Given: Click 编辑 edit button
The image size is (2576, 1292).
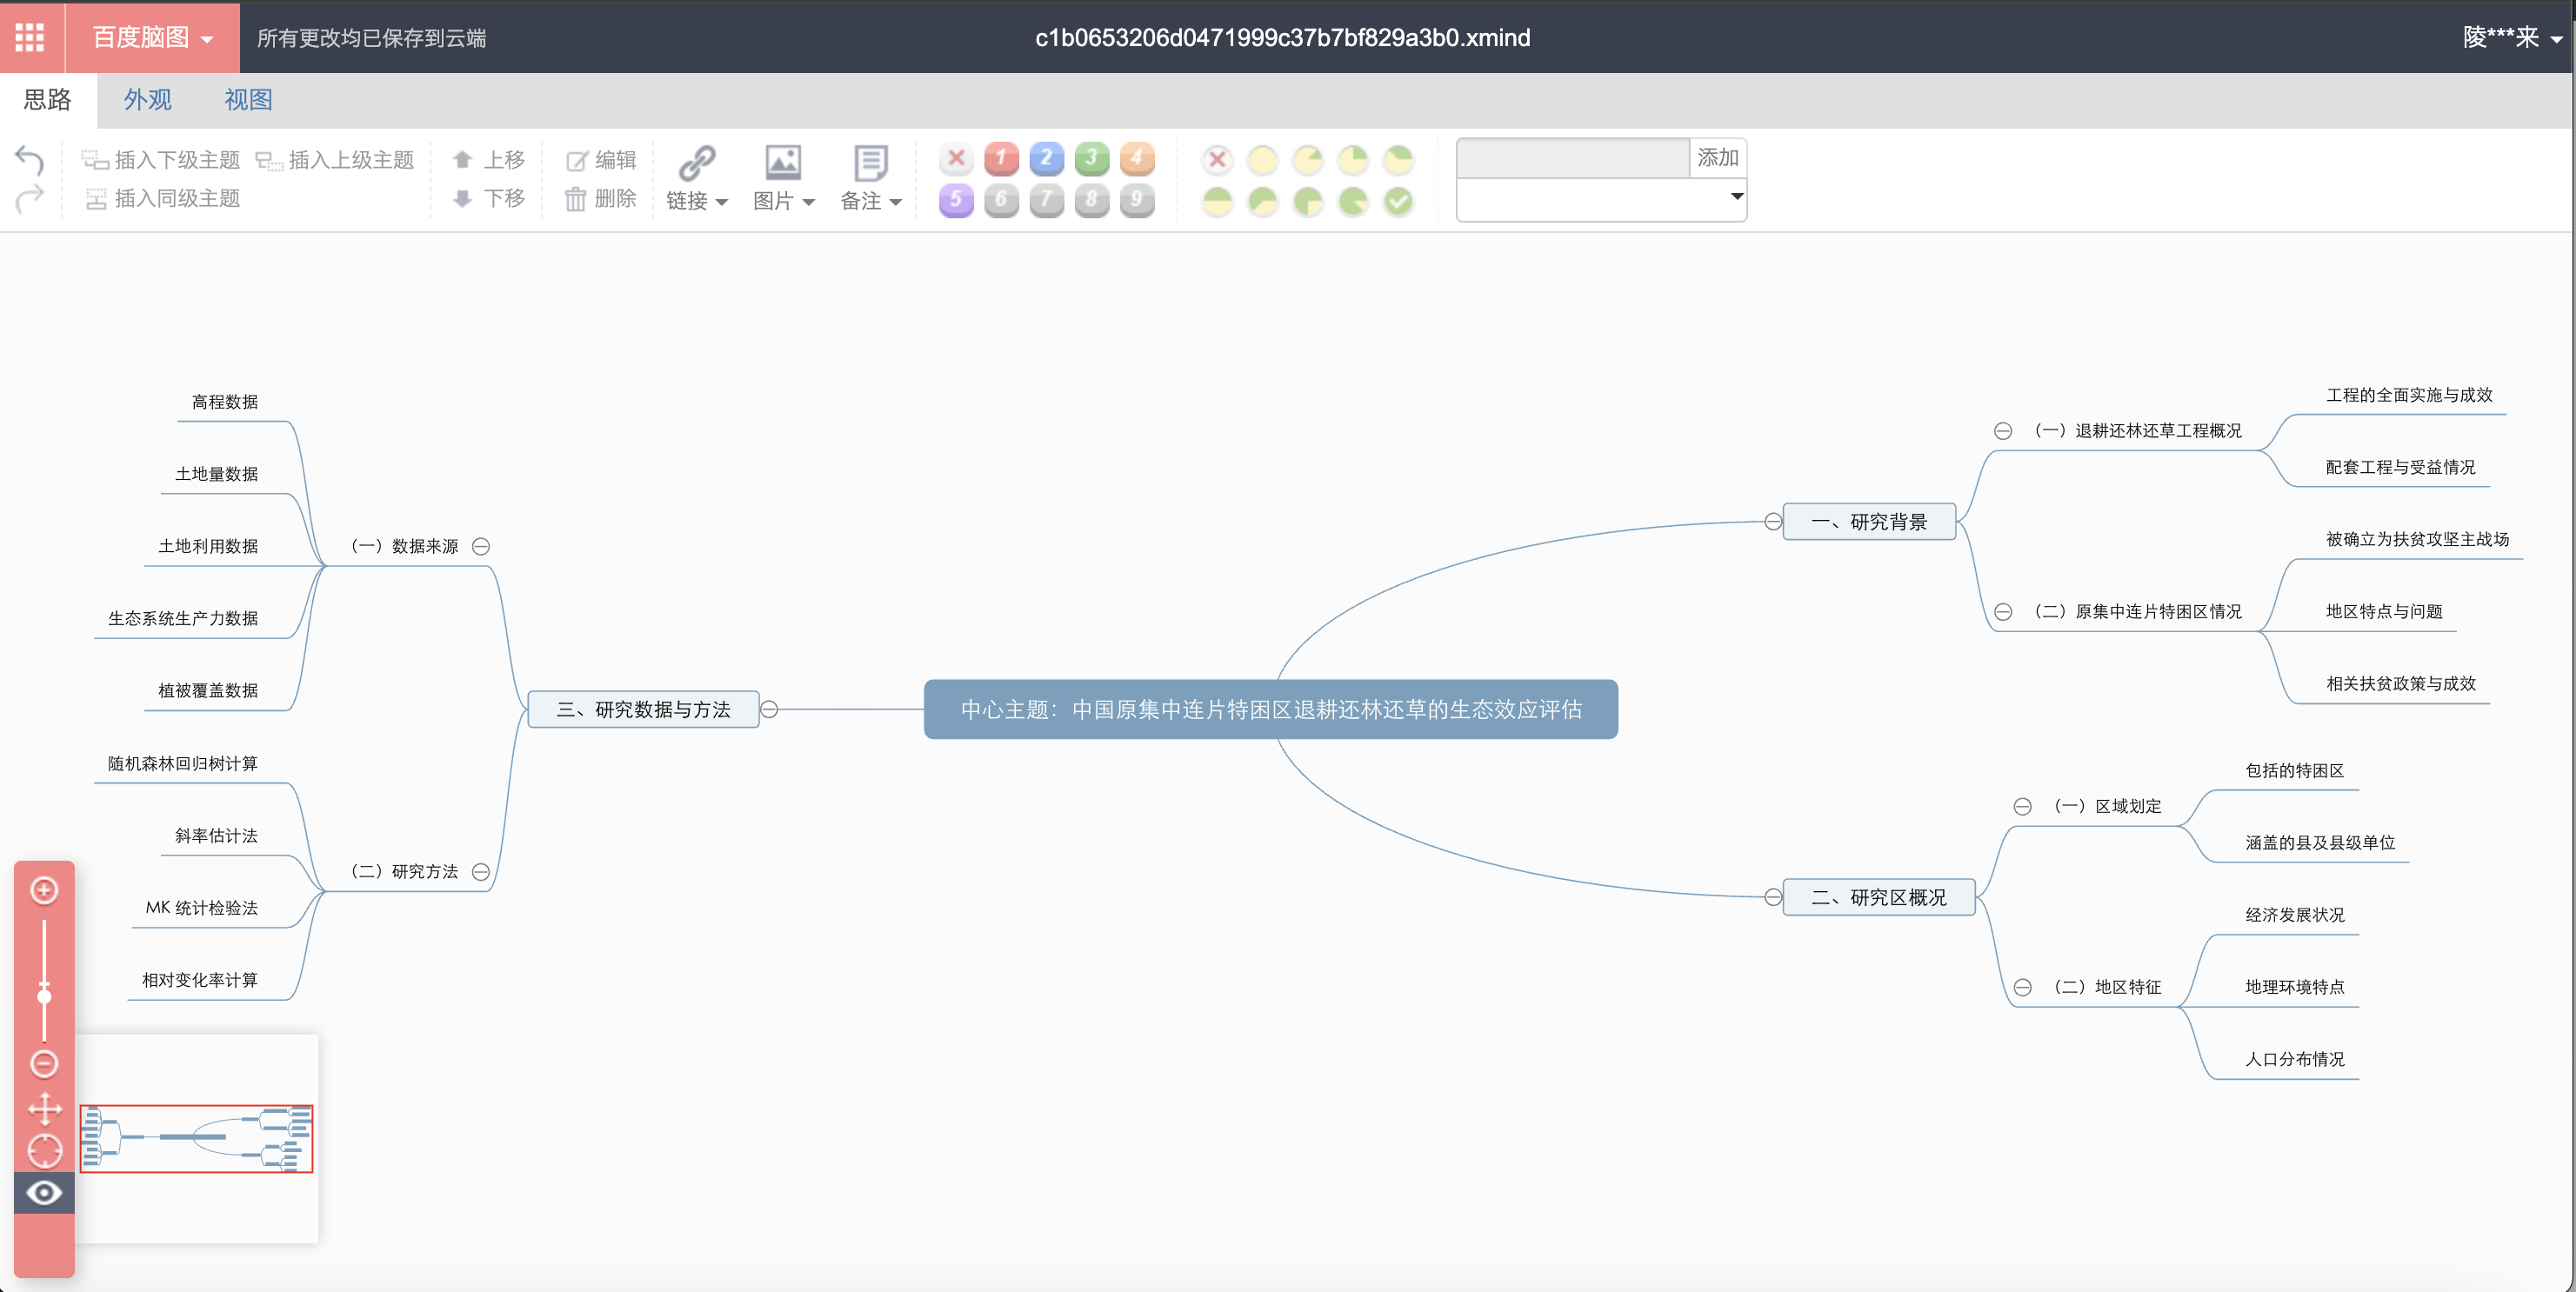Looking at the screenshot, I should coord(601,160).
